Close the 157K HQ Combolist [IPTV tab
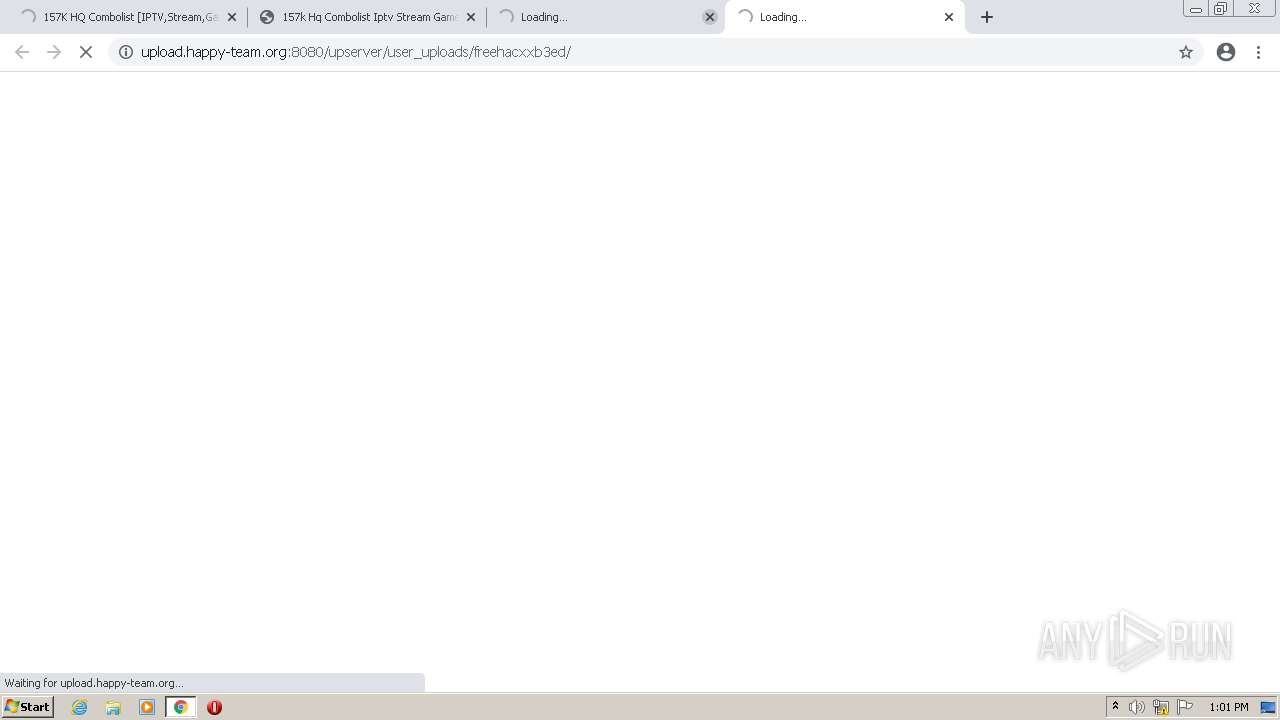 coord(232,17)
